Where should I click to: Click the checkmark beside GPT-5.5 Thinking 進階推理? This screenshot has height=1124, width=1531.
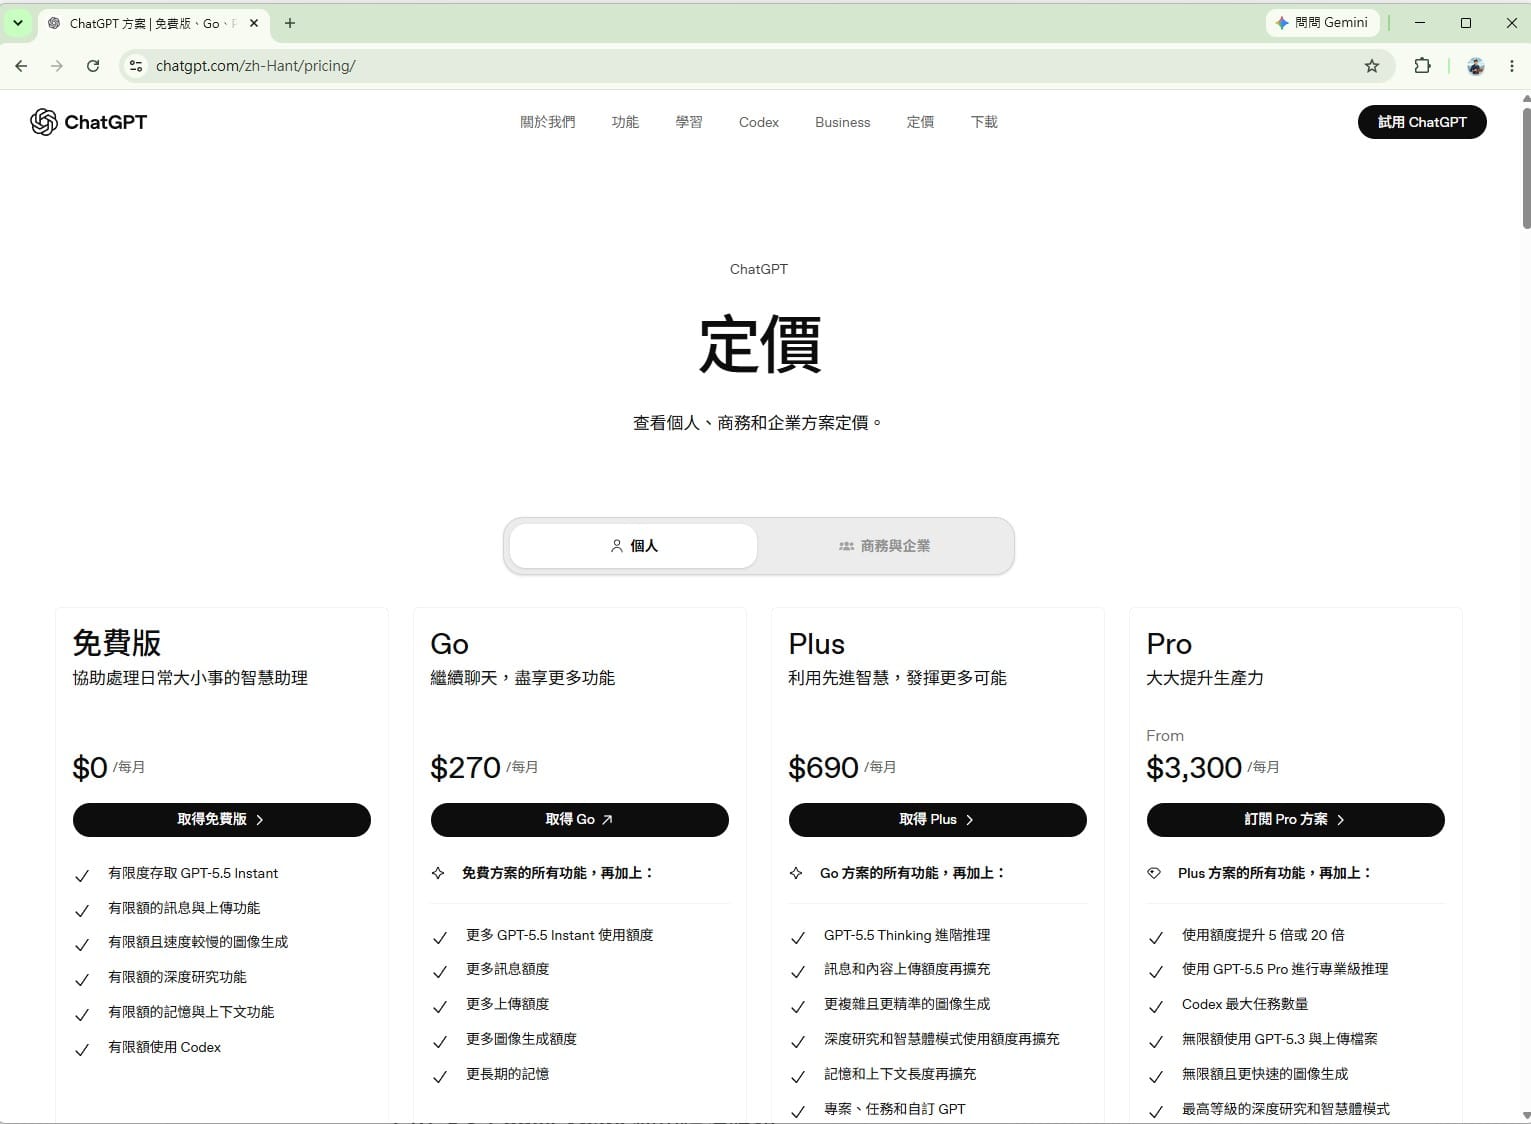(x=798, y=937)
